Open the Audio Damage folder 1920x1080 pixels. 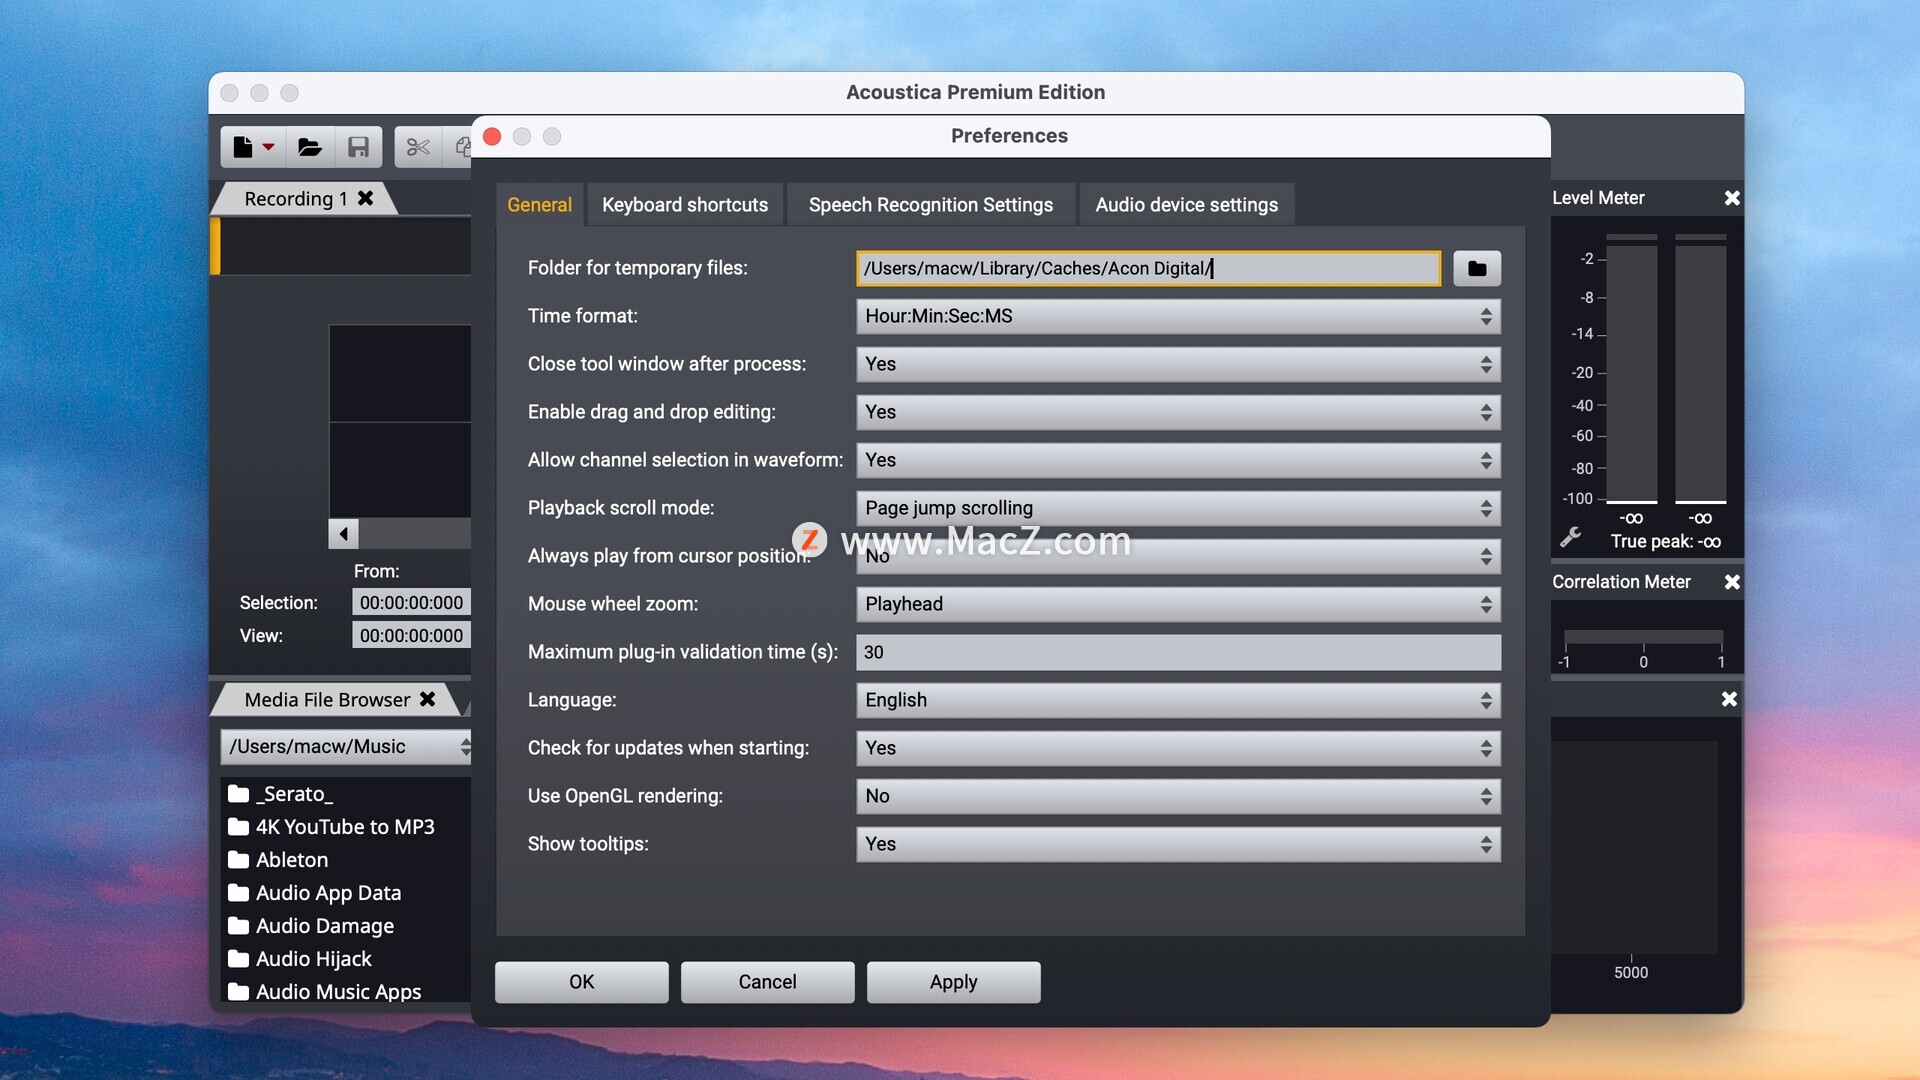311,926
